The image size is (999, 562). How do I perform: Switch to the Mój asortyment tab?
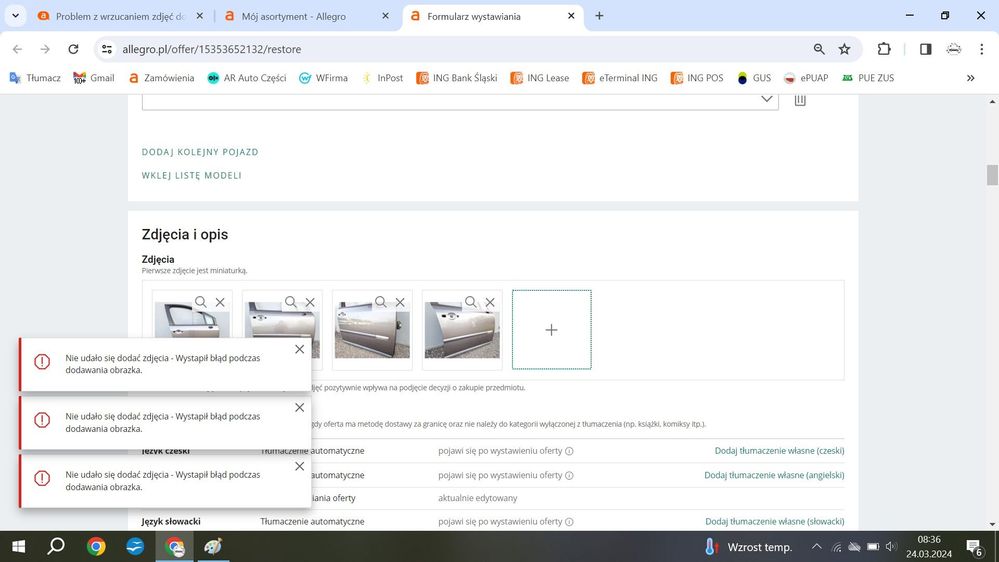(302, 16)
